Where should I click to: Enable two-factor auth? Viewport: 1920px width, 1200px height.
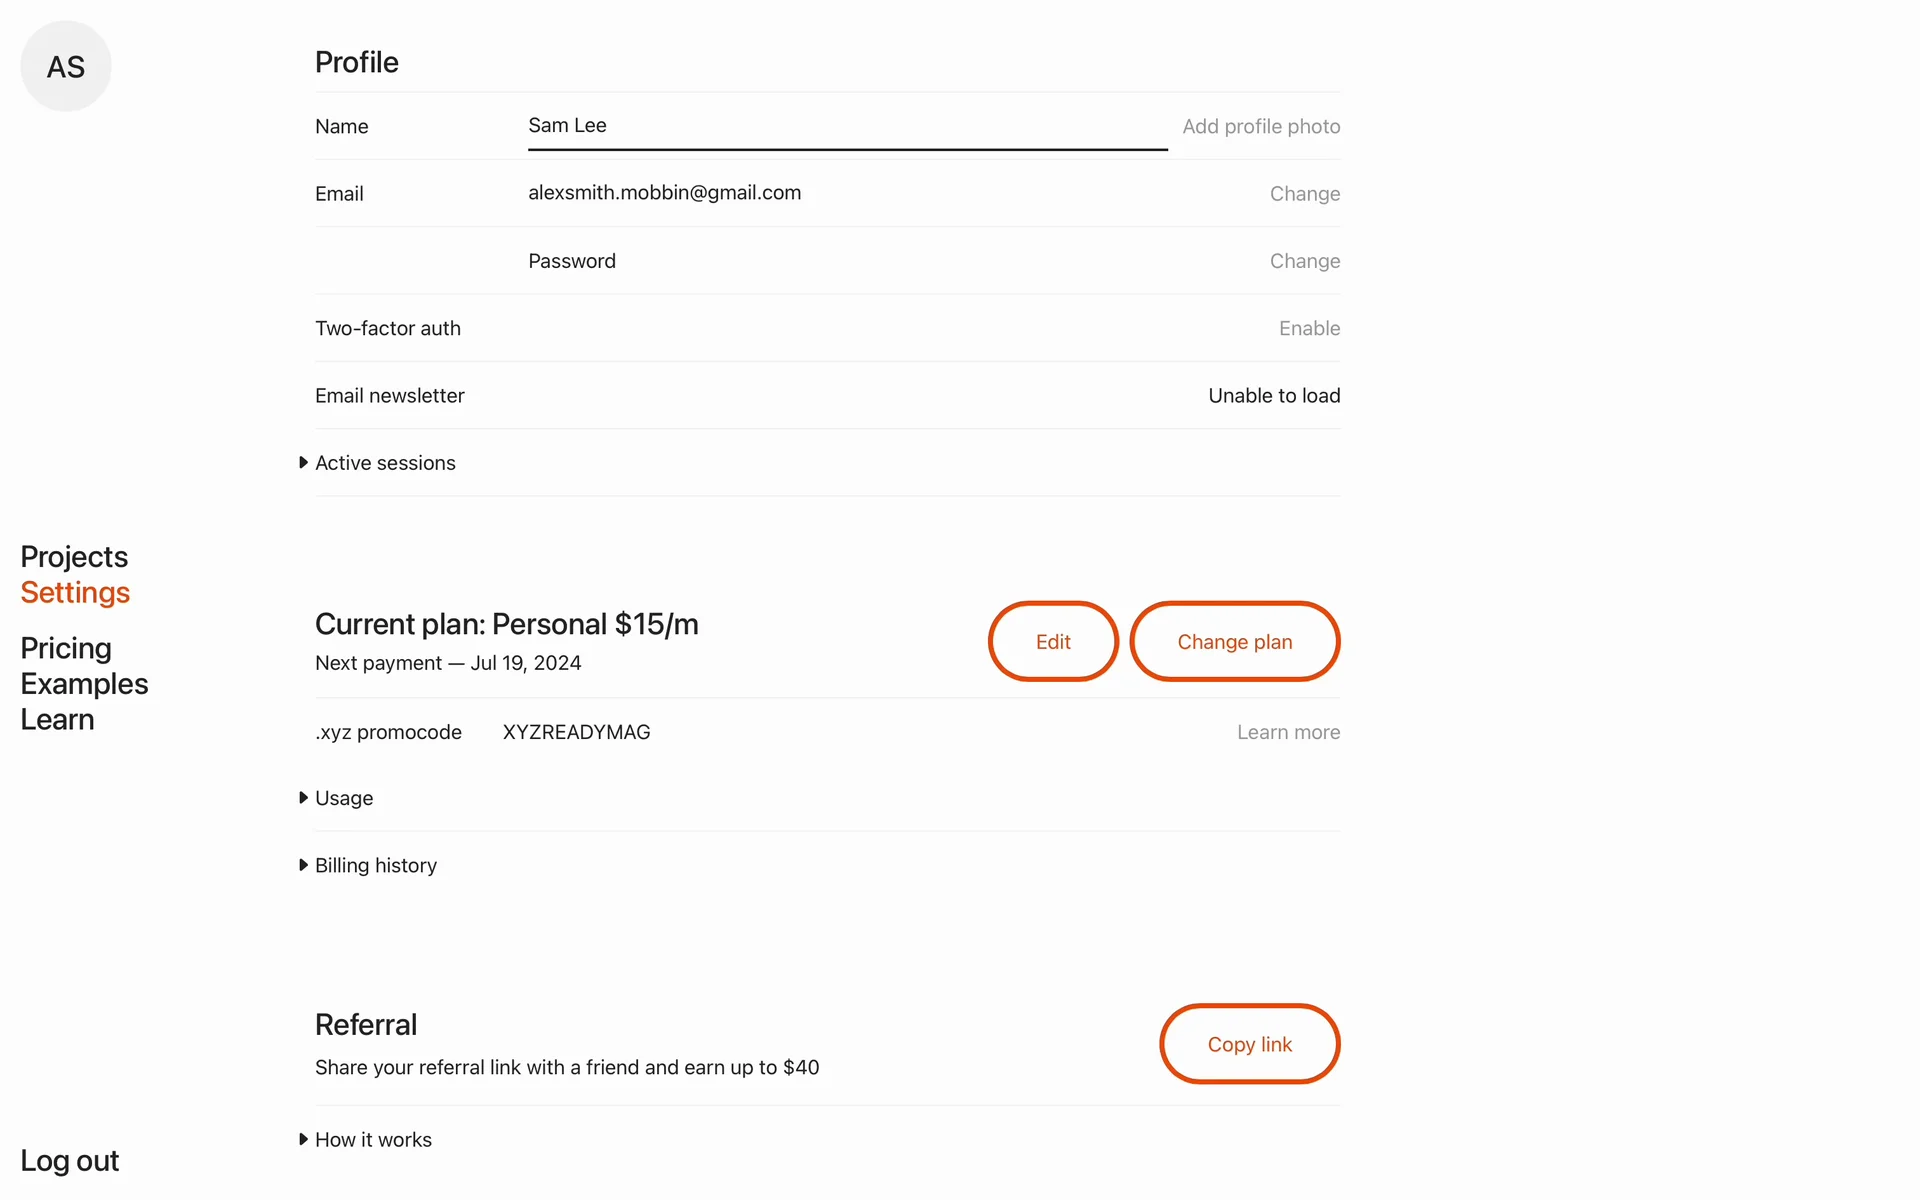1309,328
